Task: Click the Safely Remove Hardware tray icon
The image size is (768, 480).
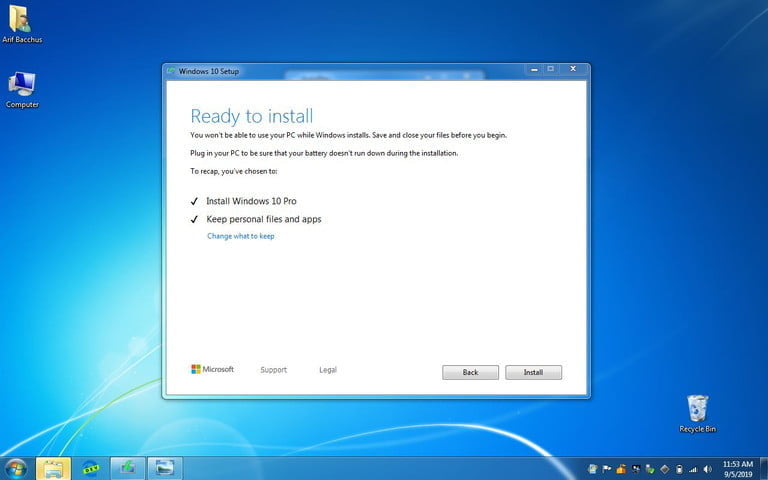Action: click(x=650, y=469)
